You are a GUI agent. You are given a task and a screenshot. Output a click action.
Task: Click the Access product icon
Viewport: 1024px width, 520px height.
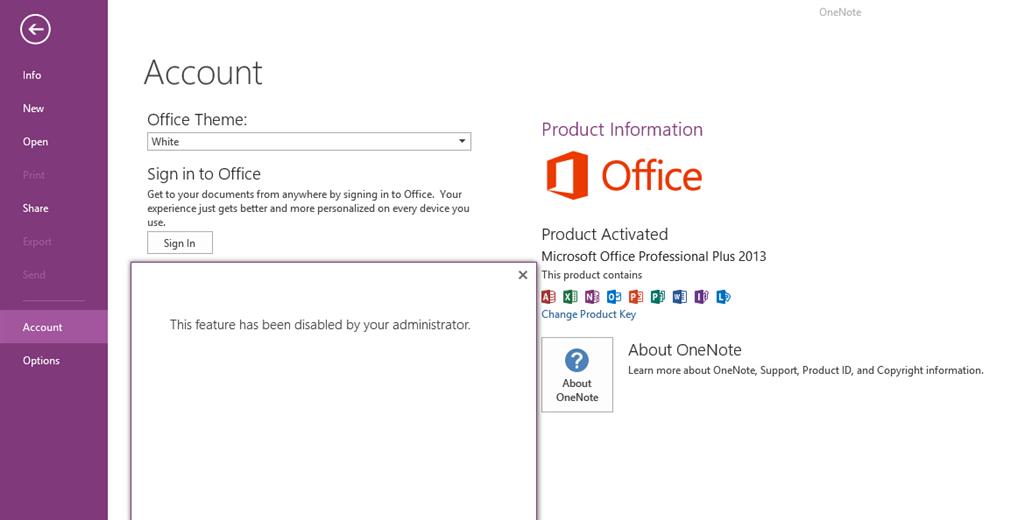(549, 297)
